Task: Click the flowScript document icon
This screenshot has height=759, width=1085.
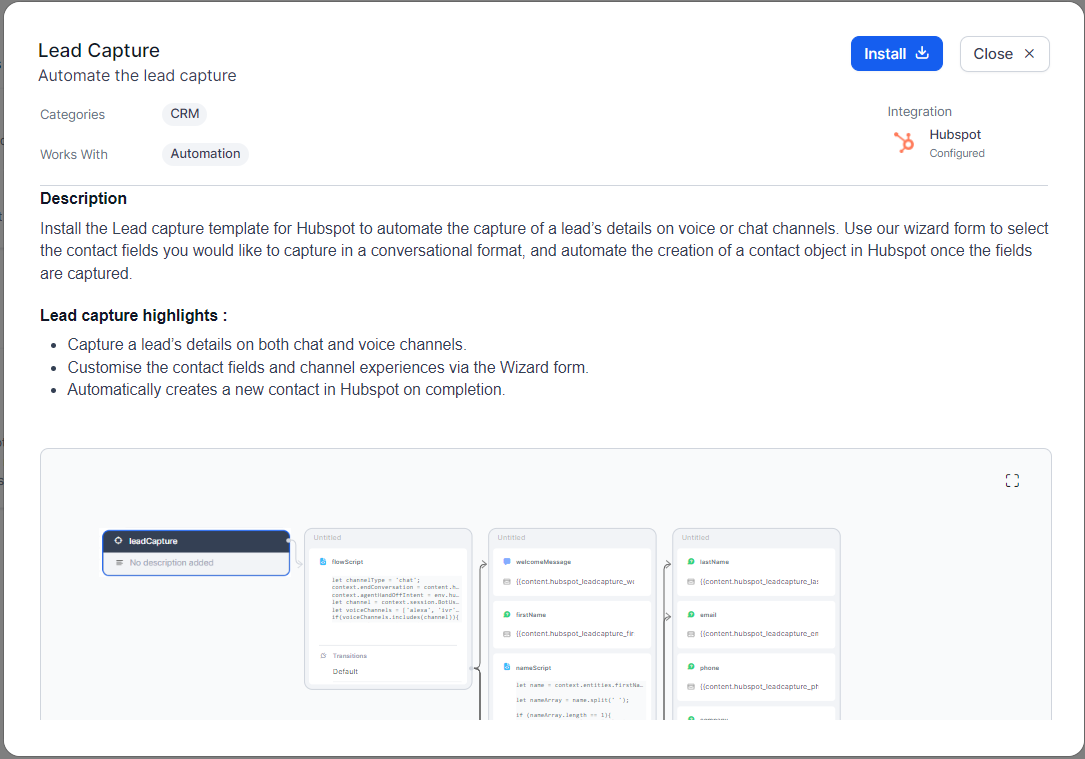Action: (322, 562)
